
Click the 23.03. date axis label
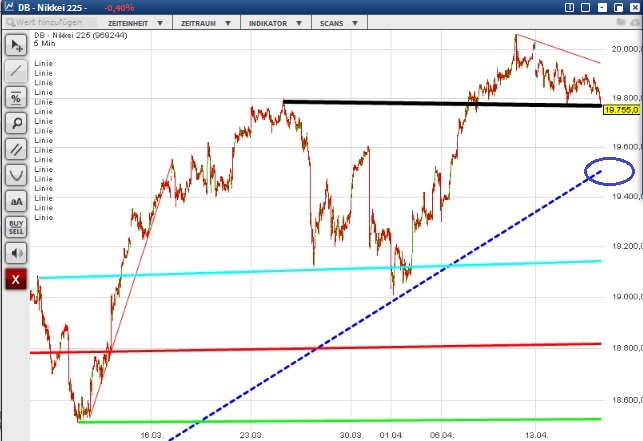pyautogui.click(x=251, y=435)
